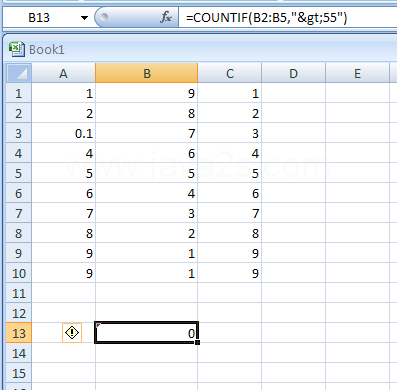Select row 3 header
Screen dimensions: 397x390
click(19, 133)
